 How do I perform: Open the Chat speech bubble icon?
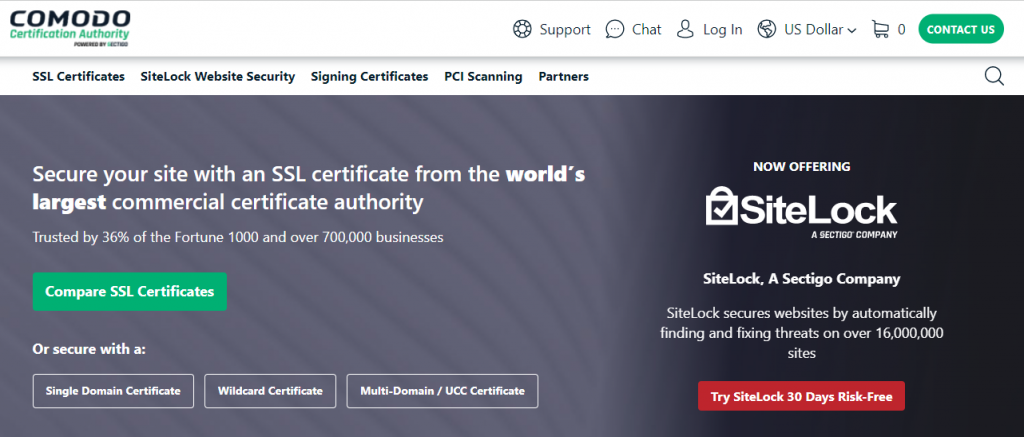pyautogui.click(x=616, y=29)
